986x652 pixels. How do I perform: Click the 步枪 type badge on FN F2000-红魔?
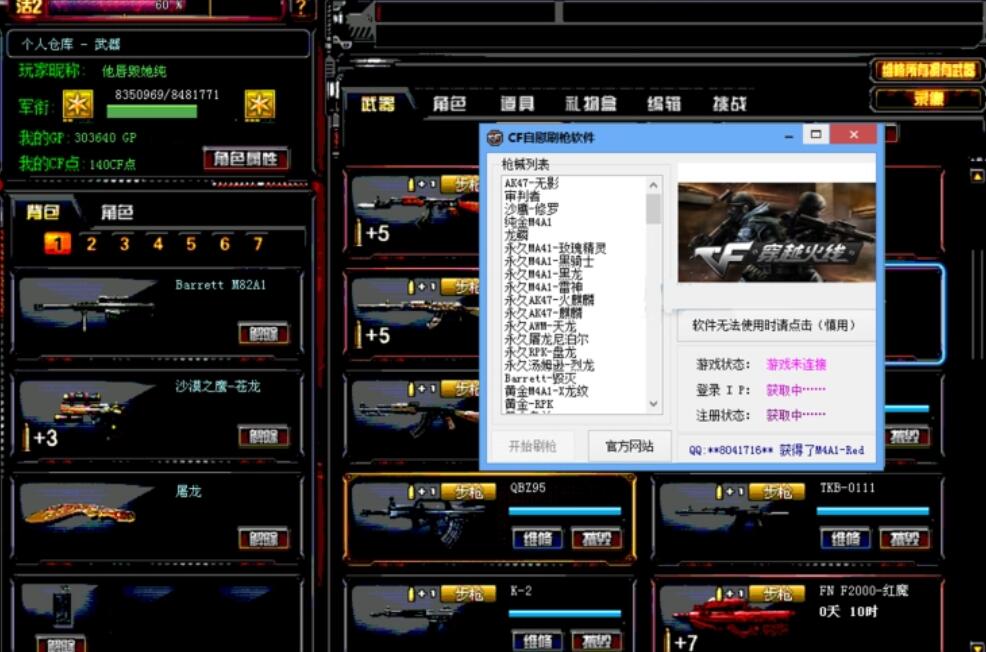click(777, 594)
